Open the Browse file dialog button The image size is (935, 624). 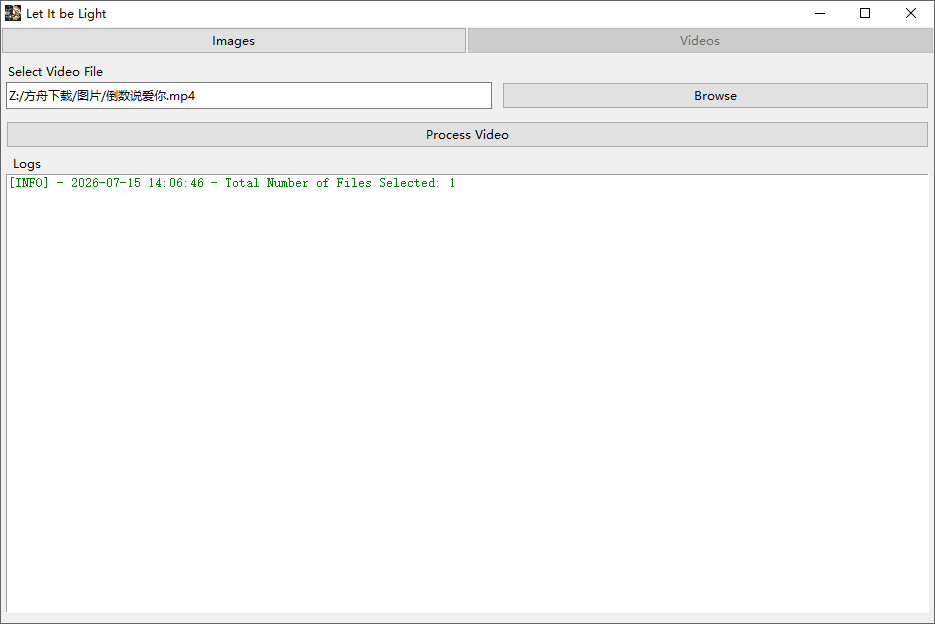pyautogui.click(x=715, y=95)
